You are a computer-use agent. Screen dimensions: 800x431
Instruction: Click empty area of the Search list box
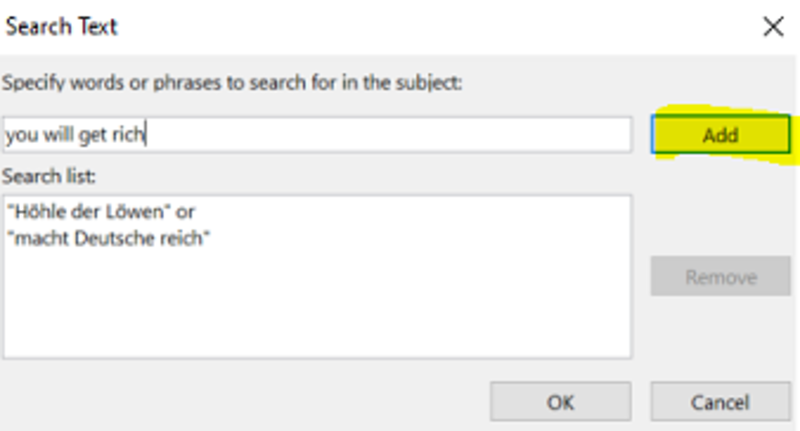pos(317,306)
